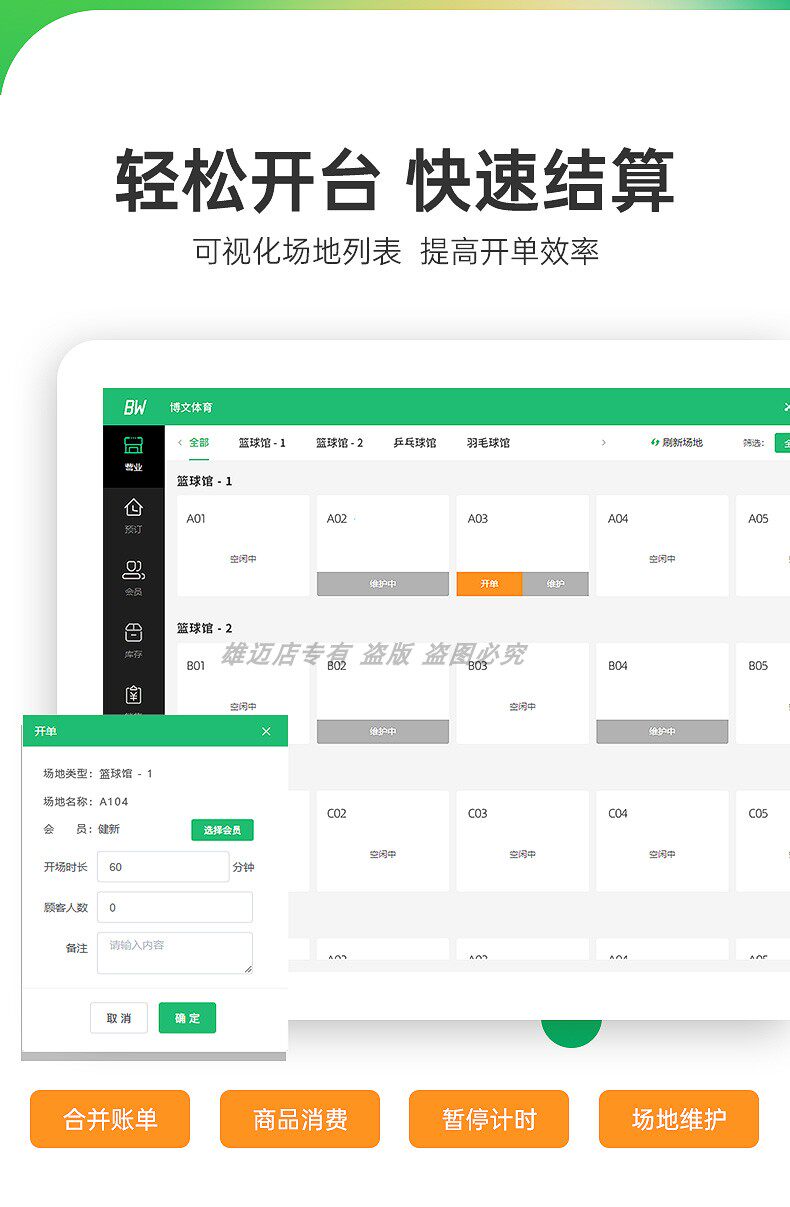Click the 场地名称 A104 text
Screen dimensions: 790x1207
coord(114,801)
